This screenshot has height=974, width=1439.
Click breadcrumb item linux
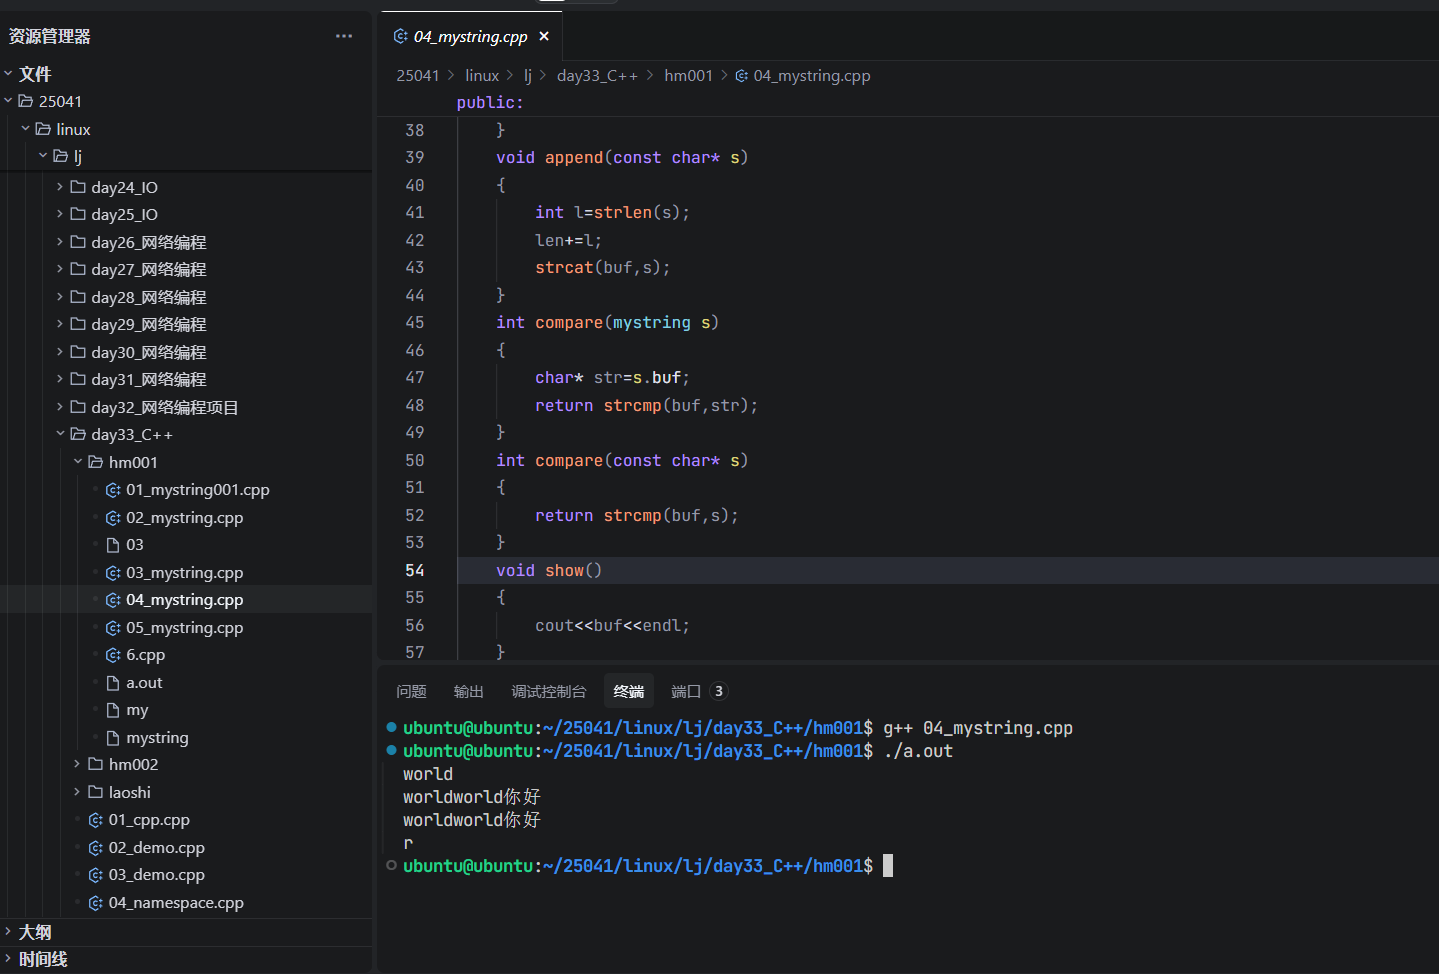point(482,76)
